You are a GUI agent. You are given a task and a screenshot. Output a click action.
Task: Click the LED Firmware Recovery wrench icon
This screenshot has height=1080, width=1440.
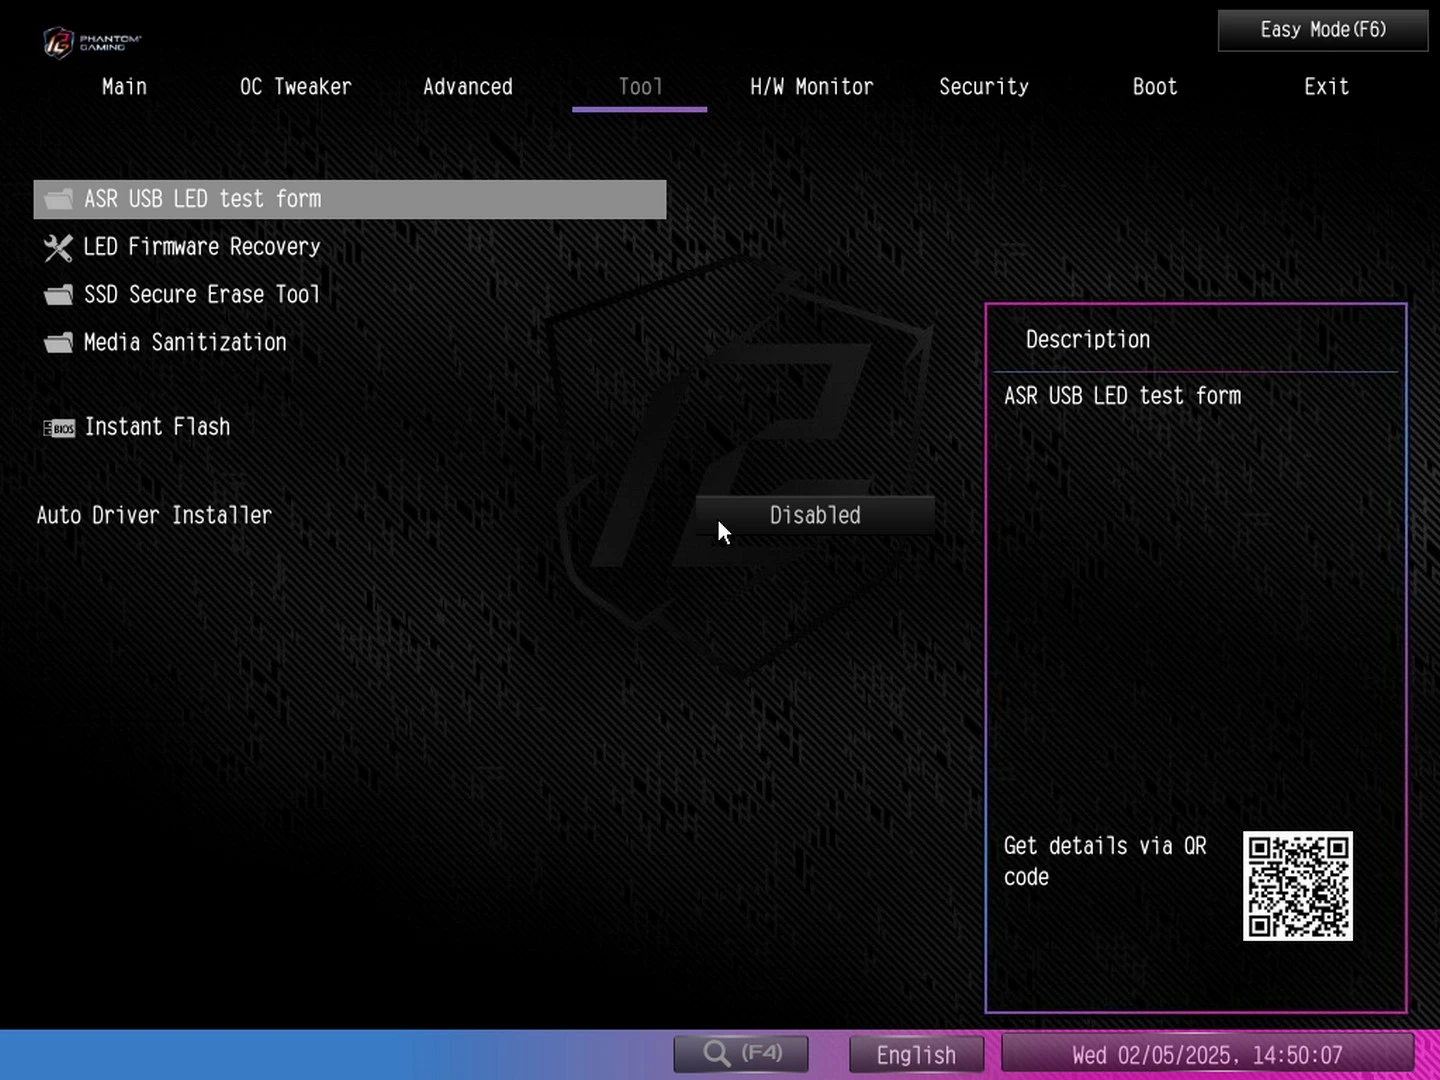tap(59, 247)
